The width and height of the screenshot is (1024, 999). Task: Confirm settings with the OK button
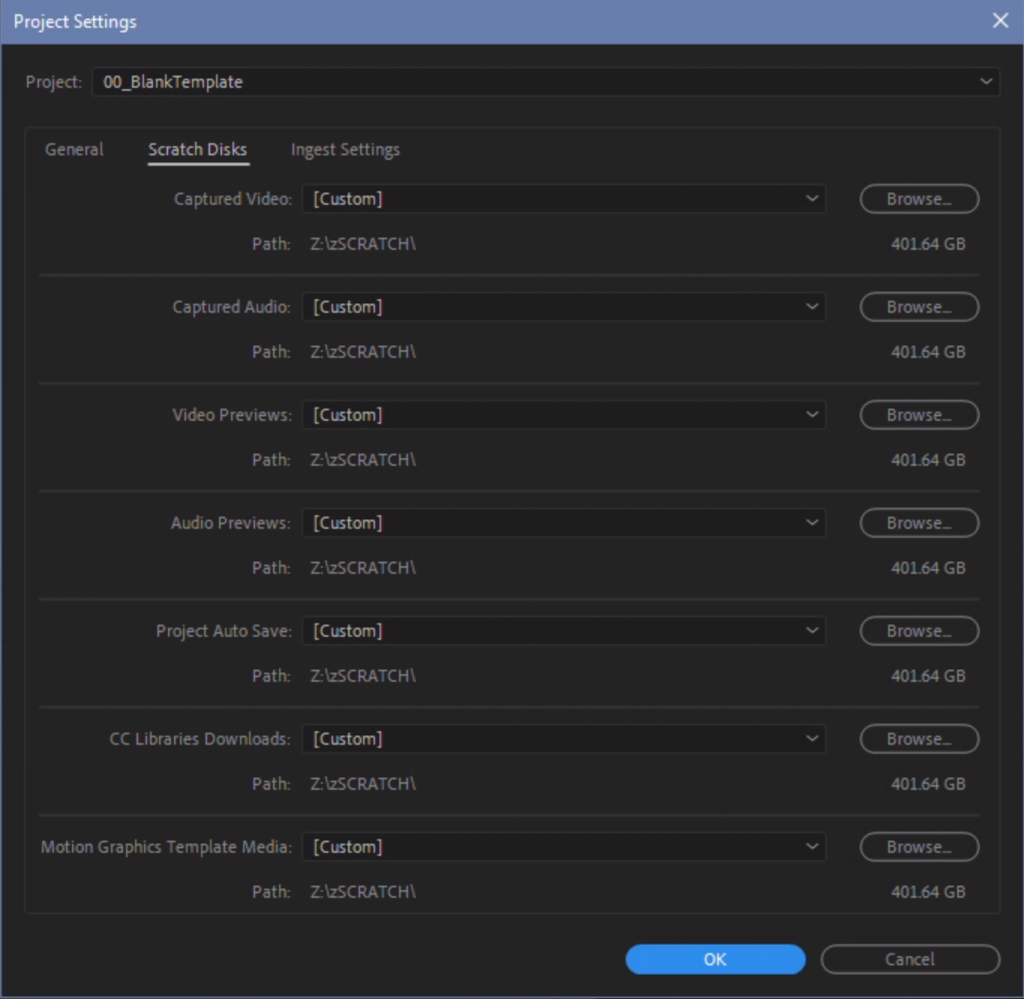point(715,959)
